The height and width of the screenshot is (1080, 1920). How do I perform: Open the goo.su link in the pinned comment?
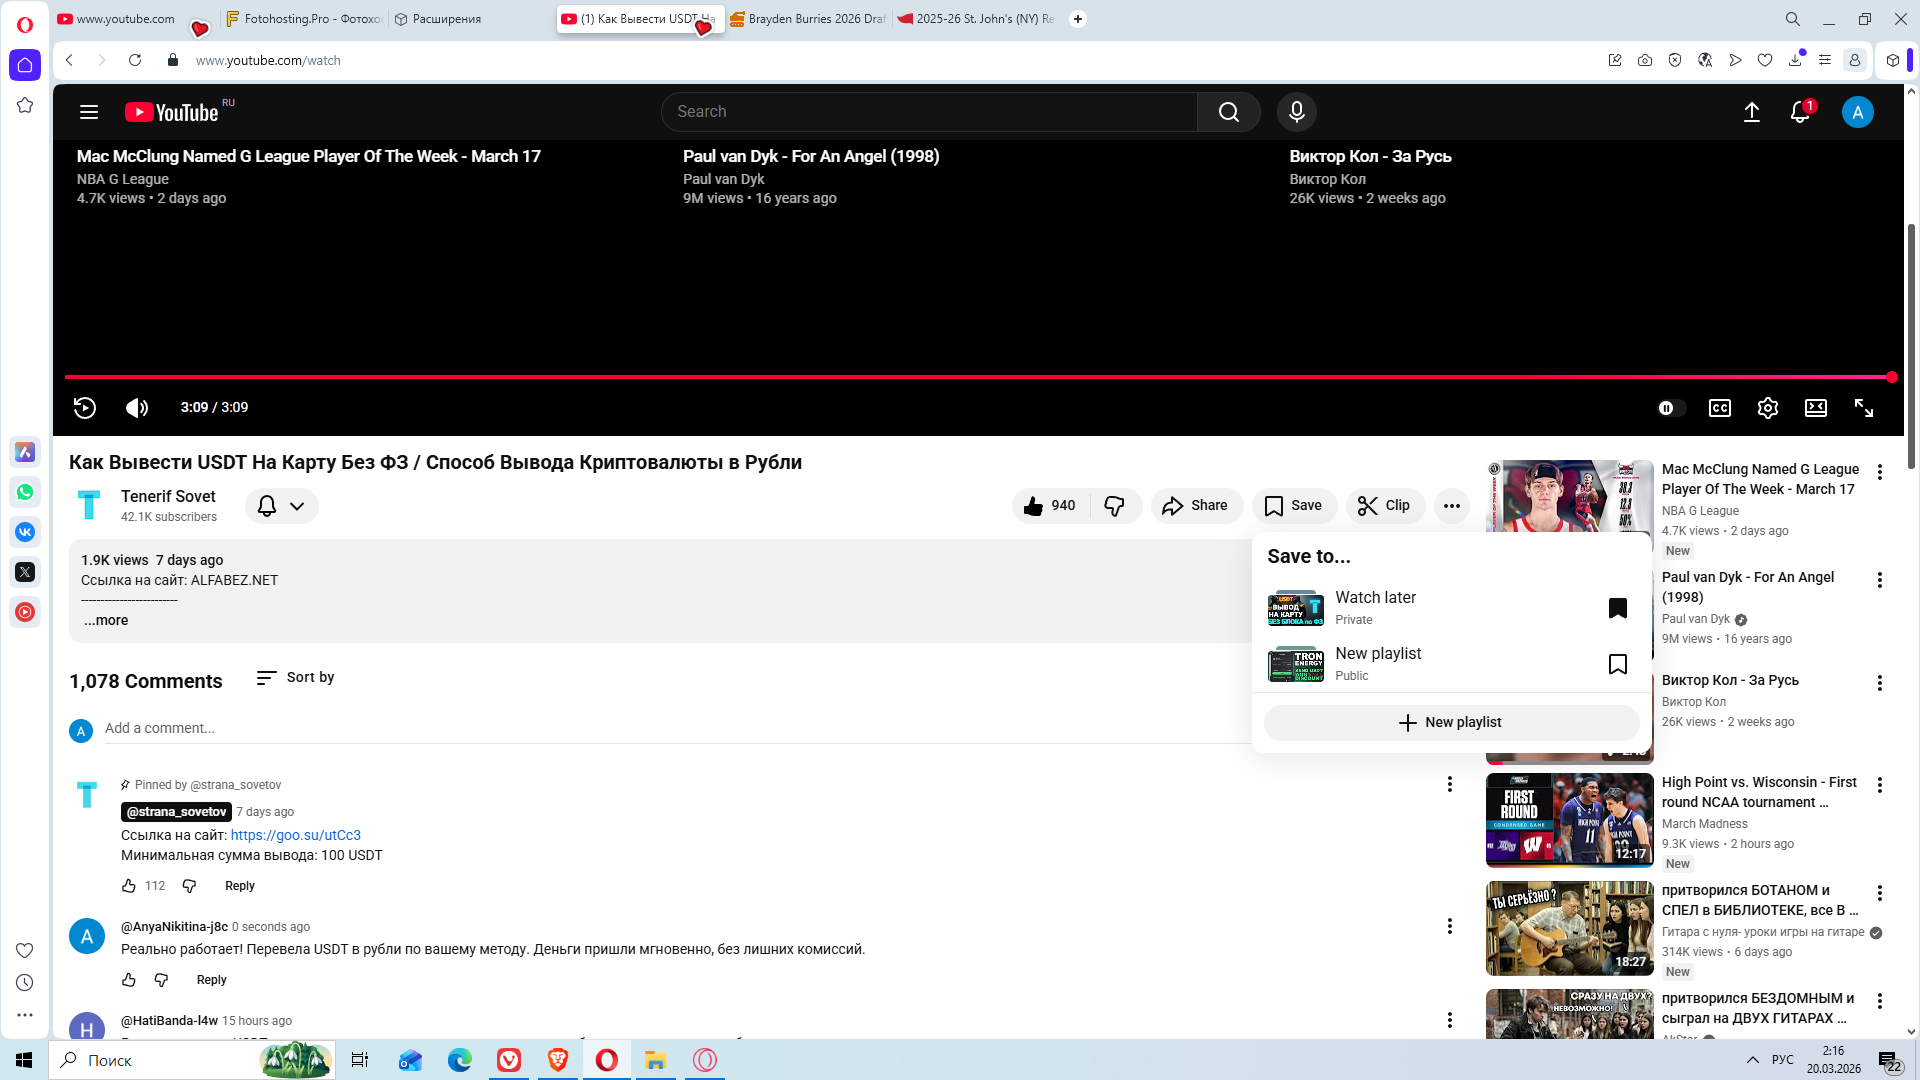click(295, 835)
